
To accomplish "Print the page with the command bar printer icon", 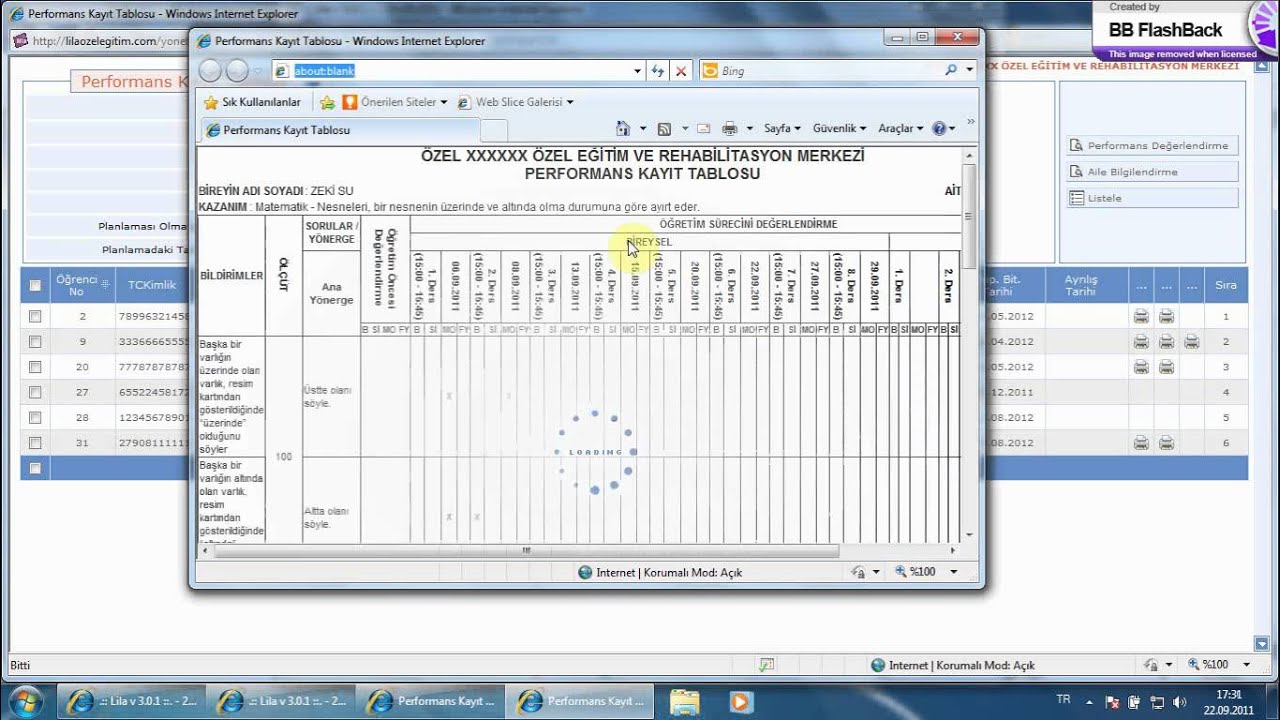I will pos(730,128).
